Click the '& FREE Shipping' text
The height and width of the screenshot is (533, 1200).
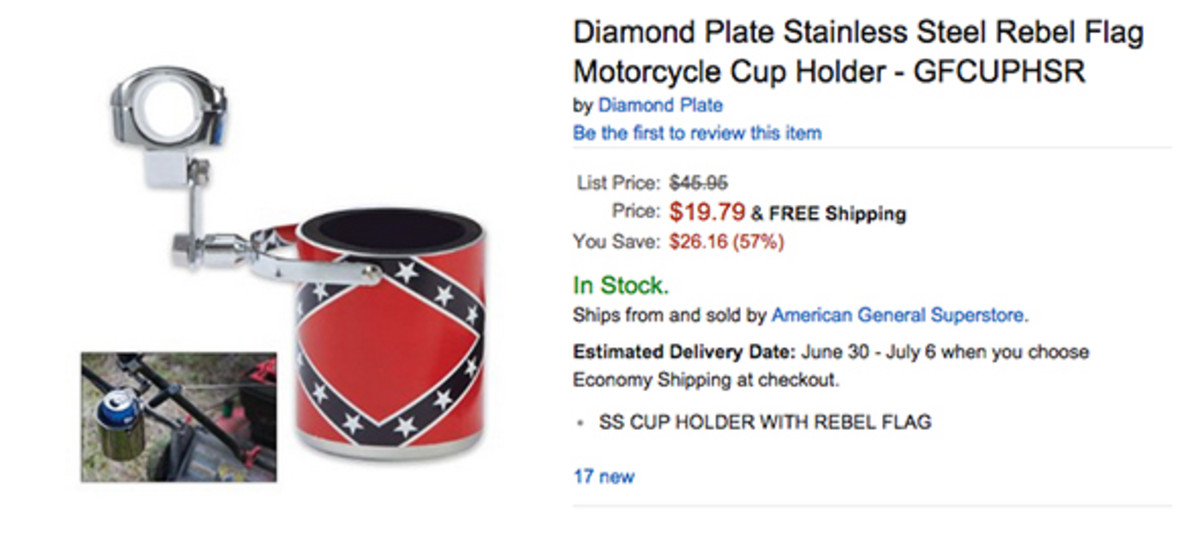pyautogui.click(x=828, y=213)
